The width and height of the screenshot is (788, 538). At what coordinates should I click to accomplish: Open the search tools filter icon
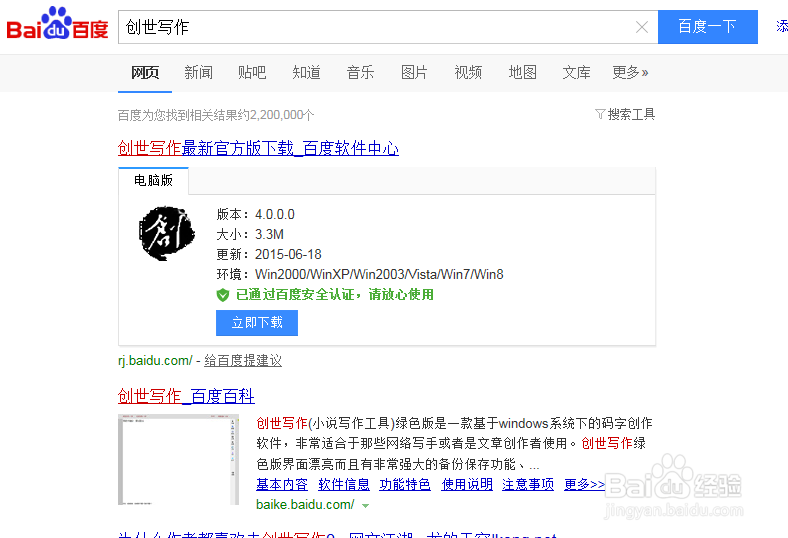[x=600, y=115]
